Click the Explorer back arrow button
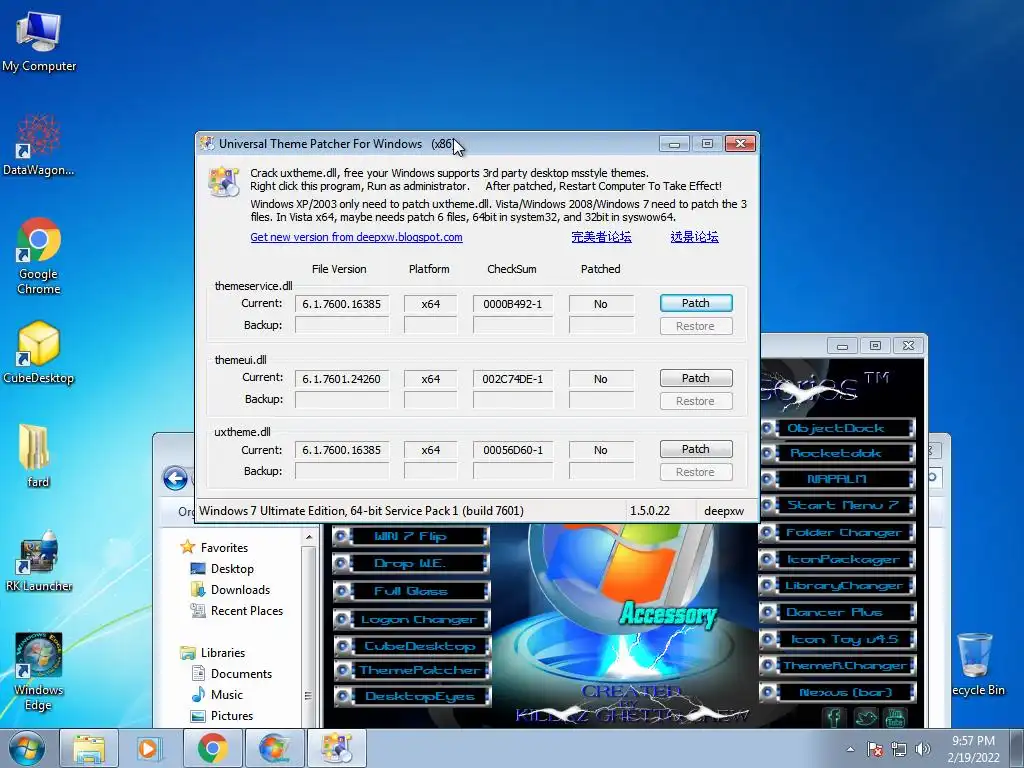 click(x=175, y=479)
